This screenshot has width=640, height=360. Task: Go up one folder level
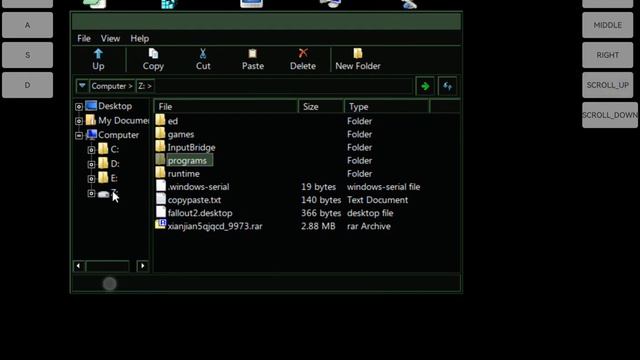[x=98, y=60]
